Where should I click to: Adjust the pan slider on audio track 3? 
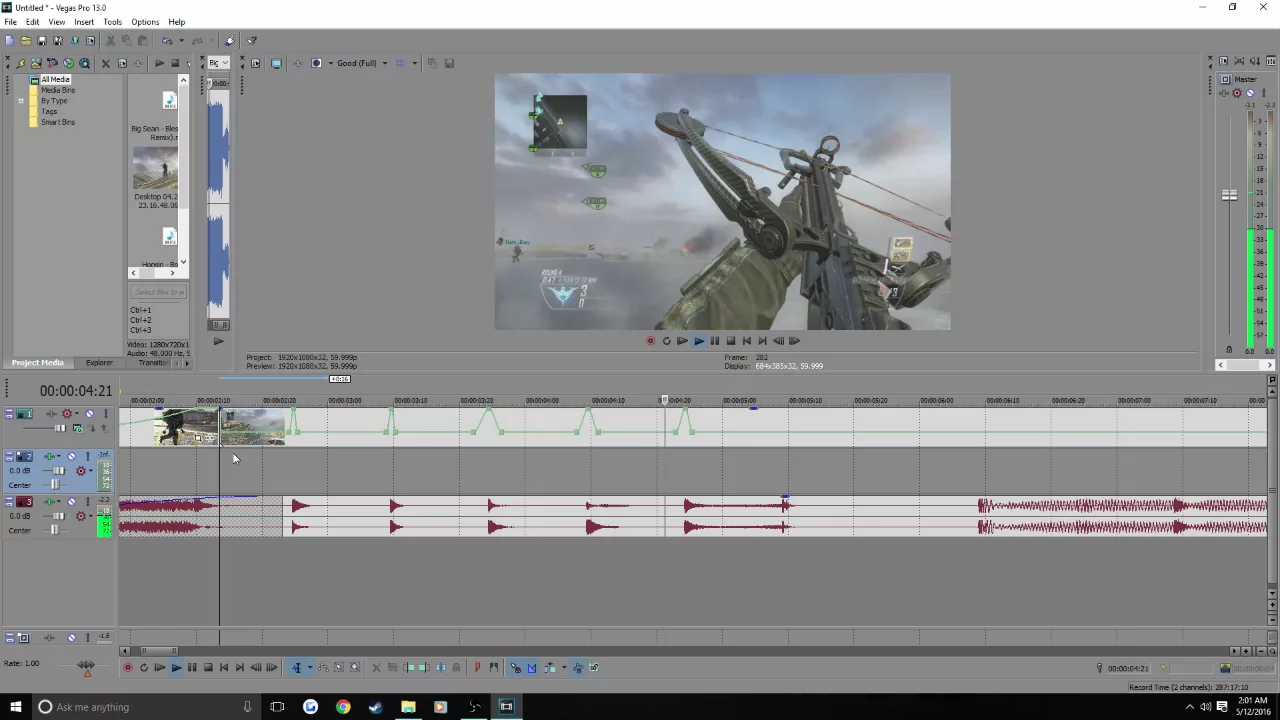(54, 530)
